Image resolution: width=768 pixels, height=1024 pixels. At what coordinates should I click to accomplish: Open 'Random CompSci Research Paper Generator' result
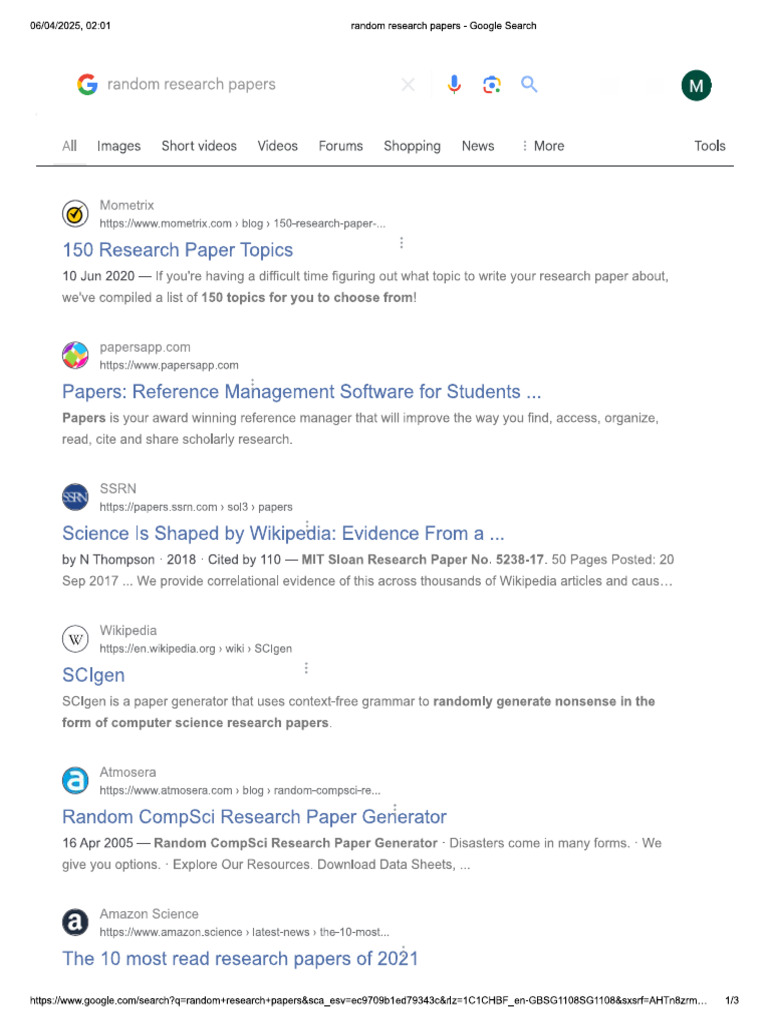click(x=254, y=817)
